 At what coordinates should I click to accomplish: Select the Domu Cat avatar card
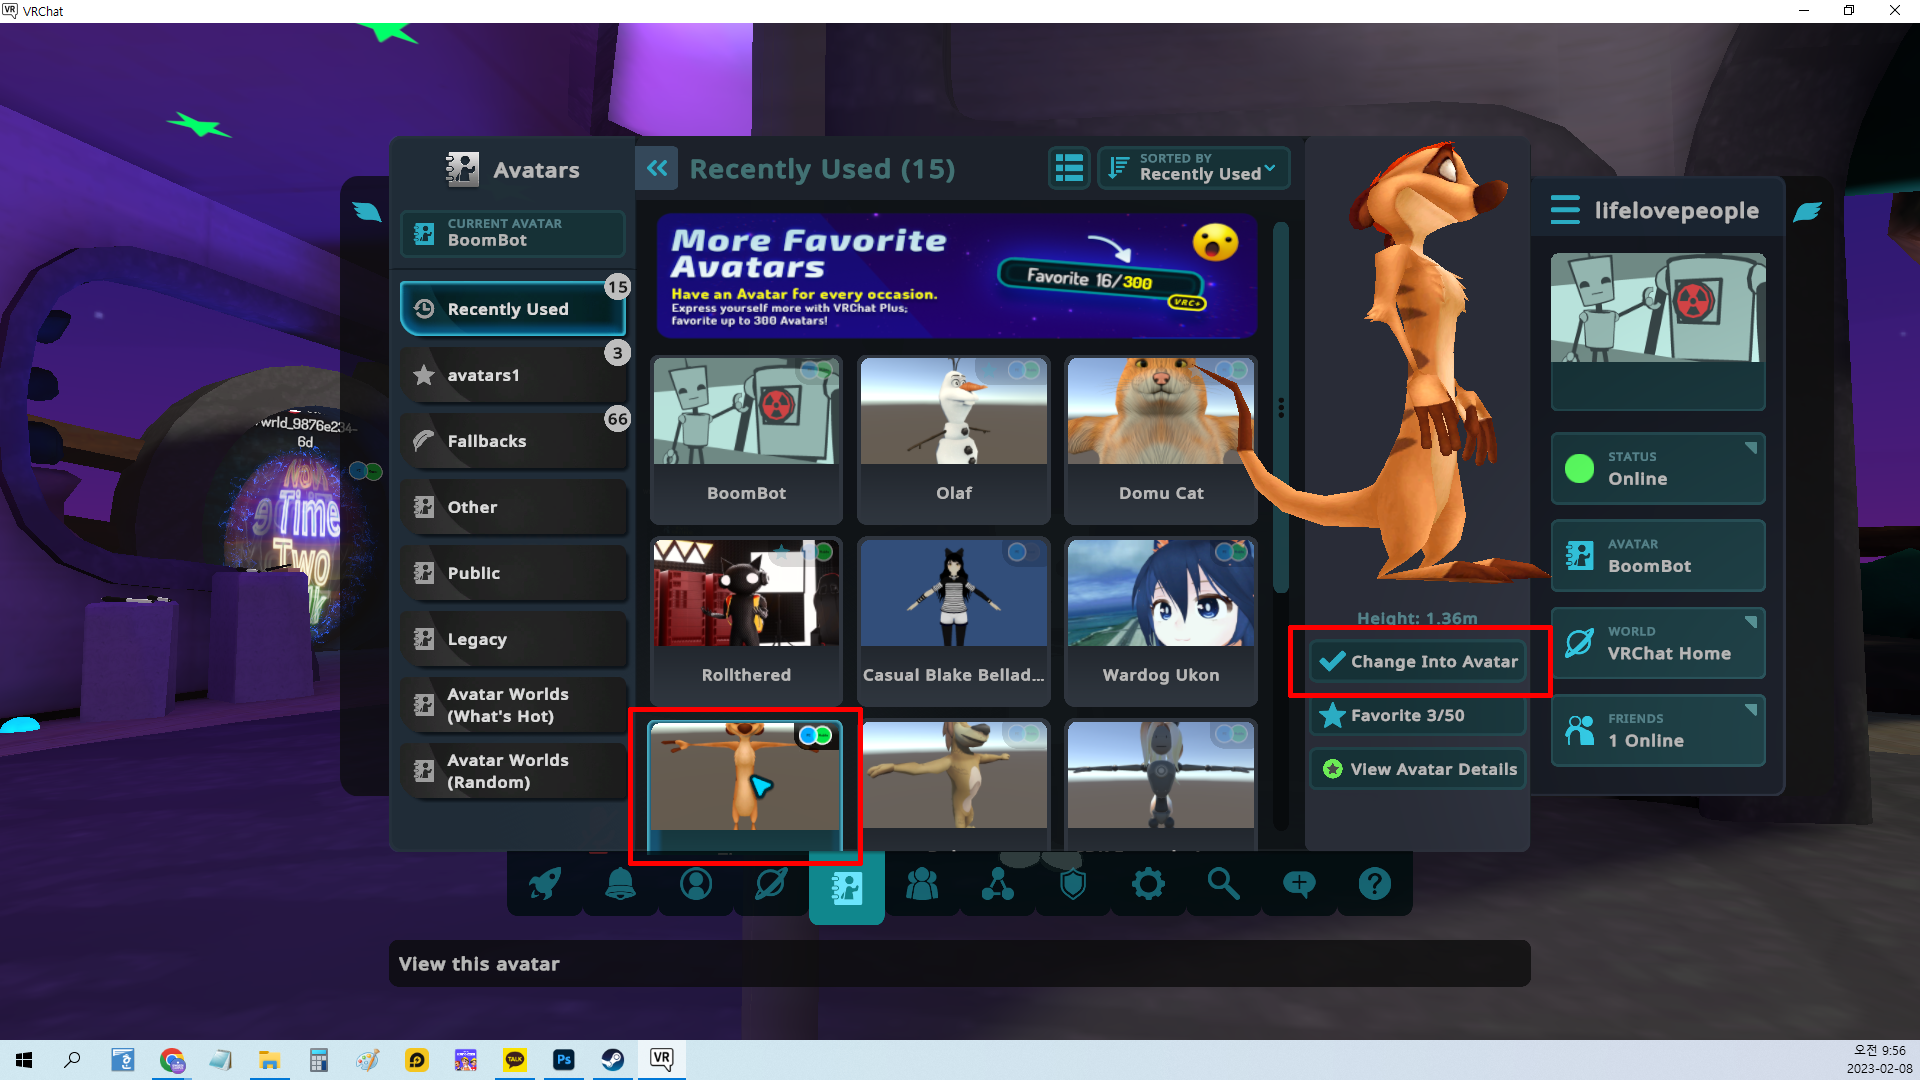tap(1161, 440)
